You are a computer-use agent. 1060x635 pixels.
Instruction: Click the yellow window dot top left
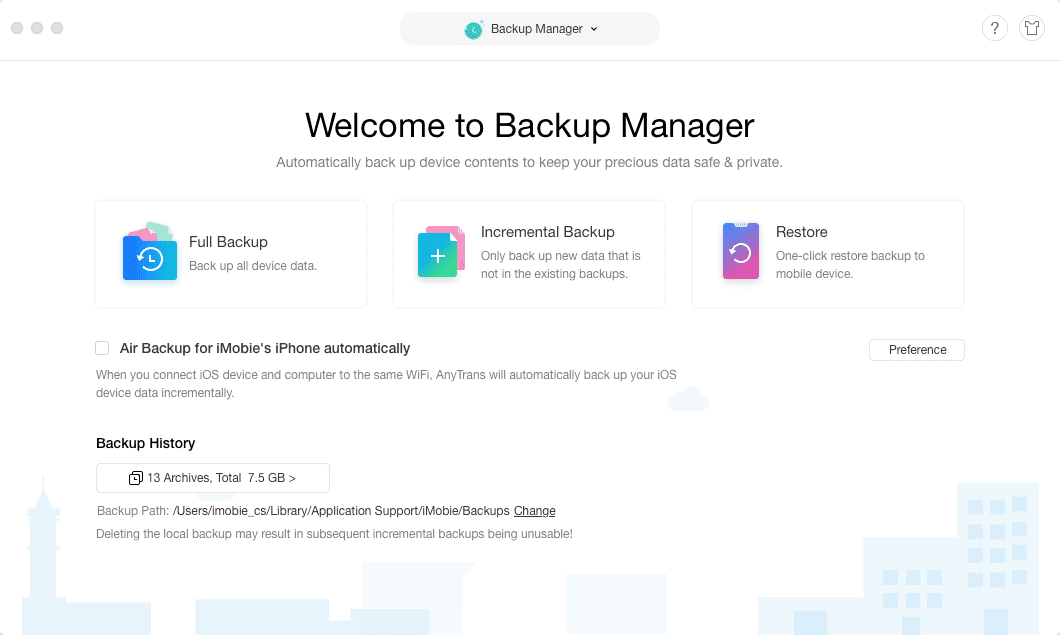(37, 28)
